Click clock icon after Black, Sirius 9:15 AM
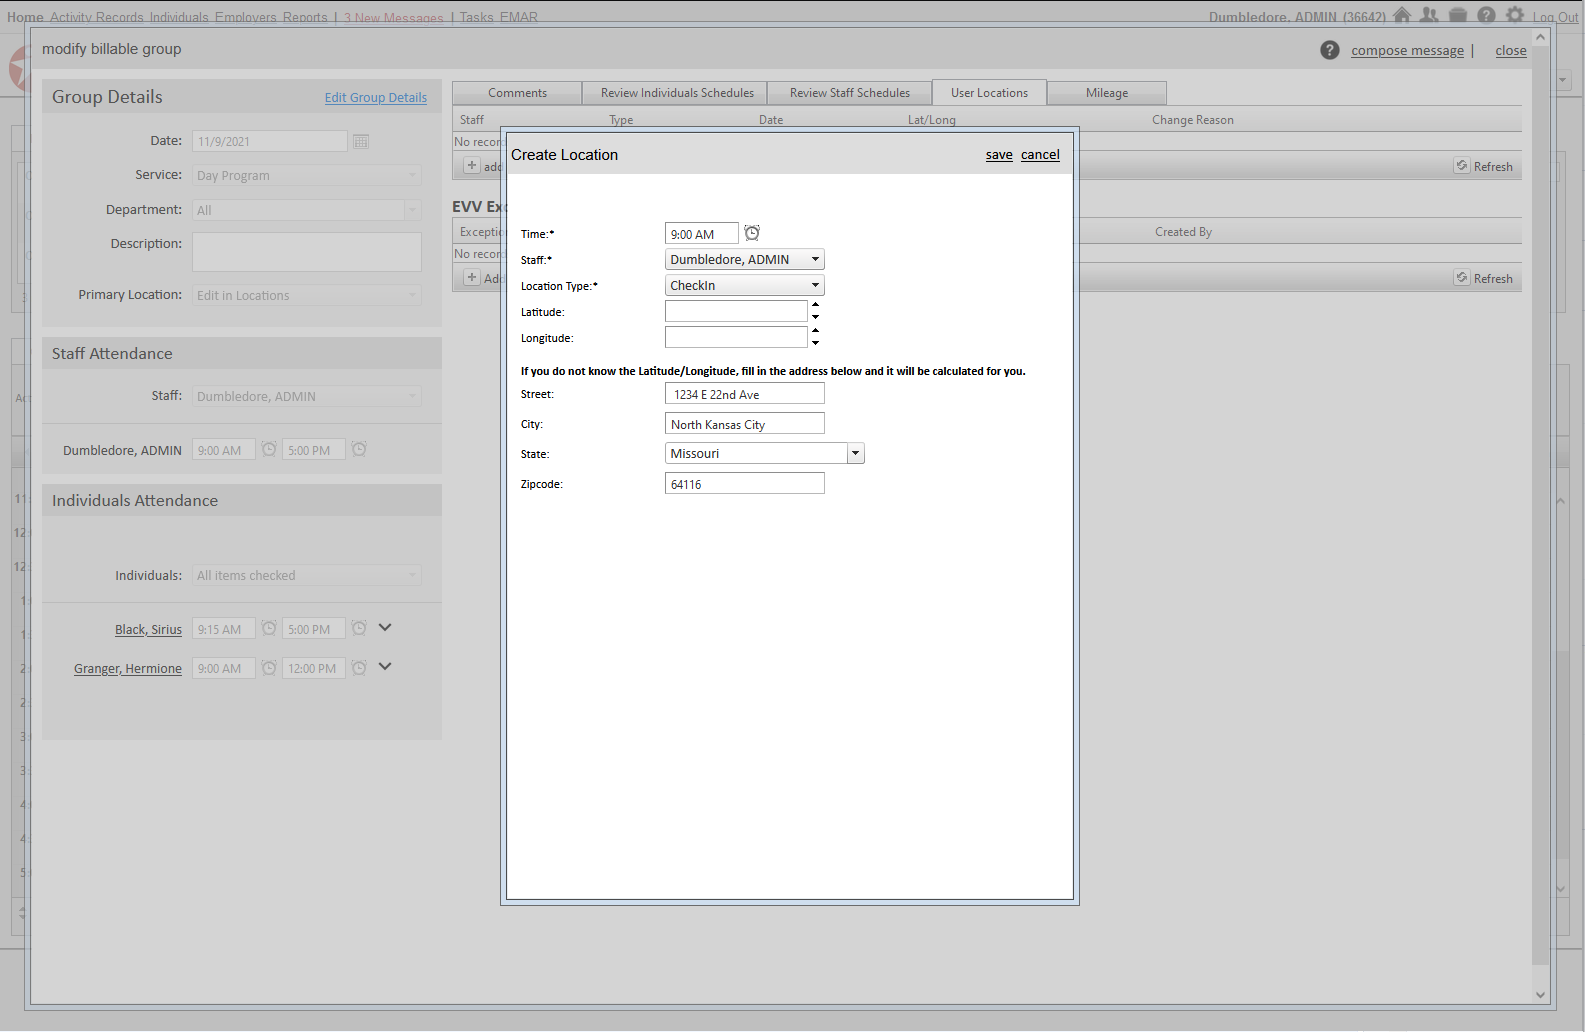1585x1032 pixels. pyautogui.click(x=269, y=628)
